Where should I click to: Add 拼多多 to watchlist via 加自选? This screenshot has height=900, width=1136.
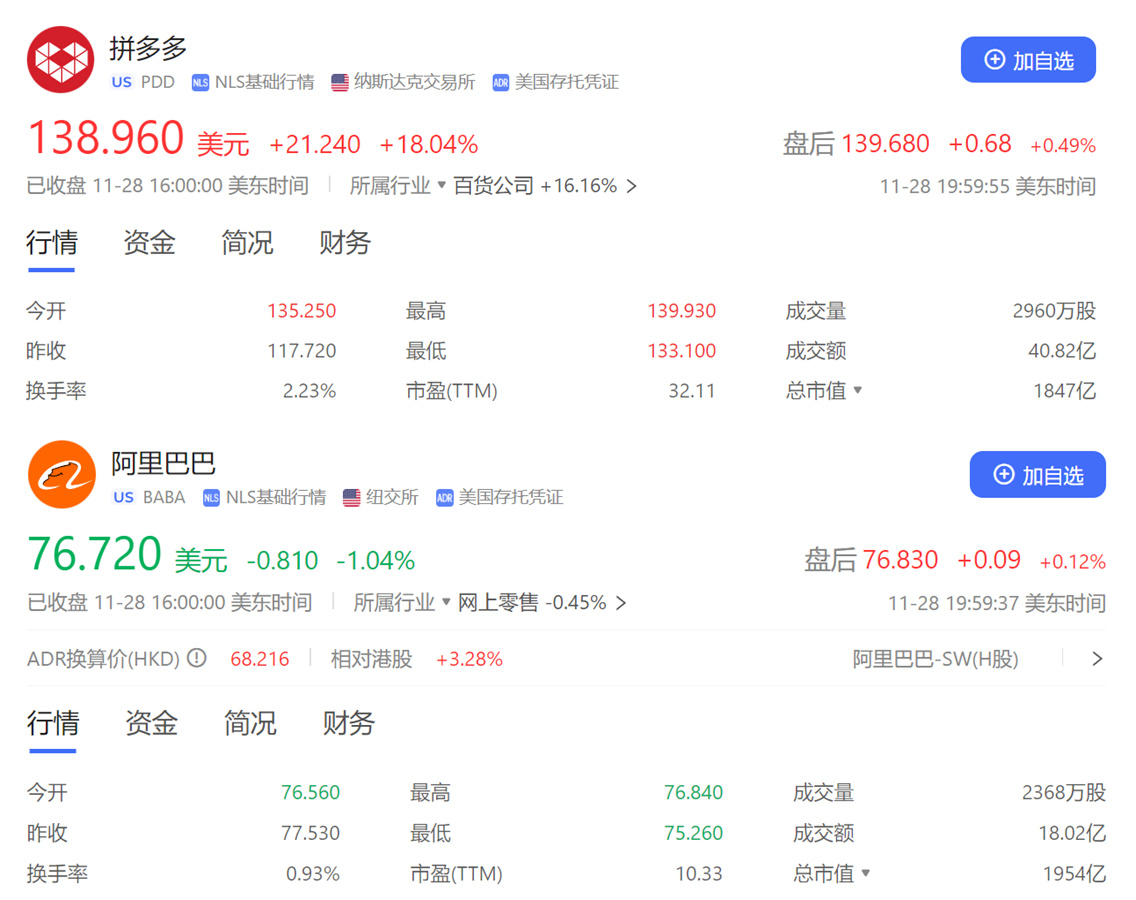pos(1028,60)
